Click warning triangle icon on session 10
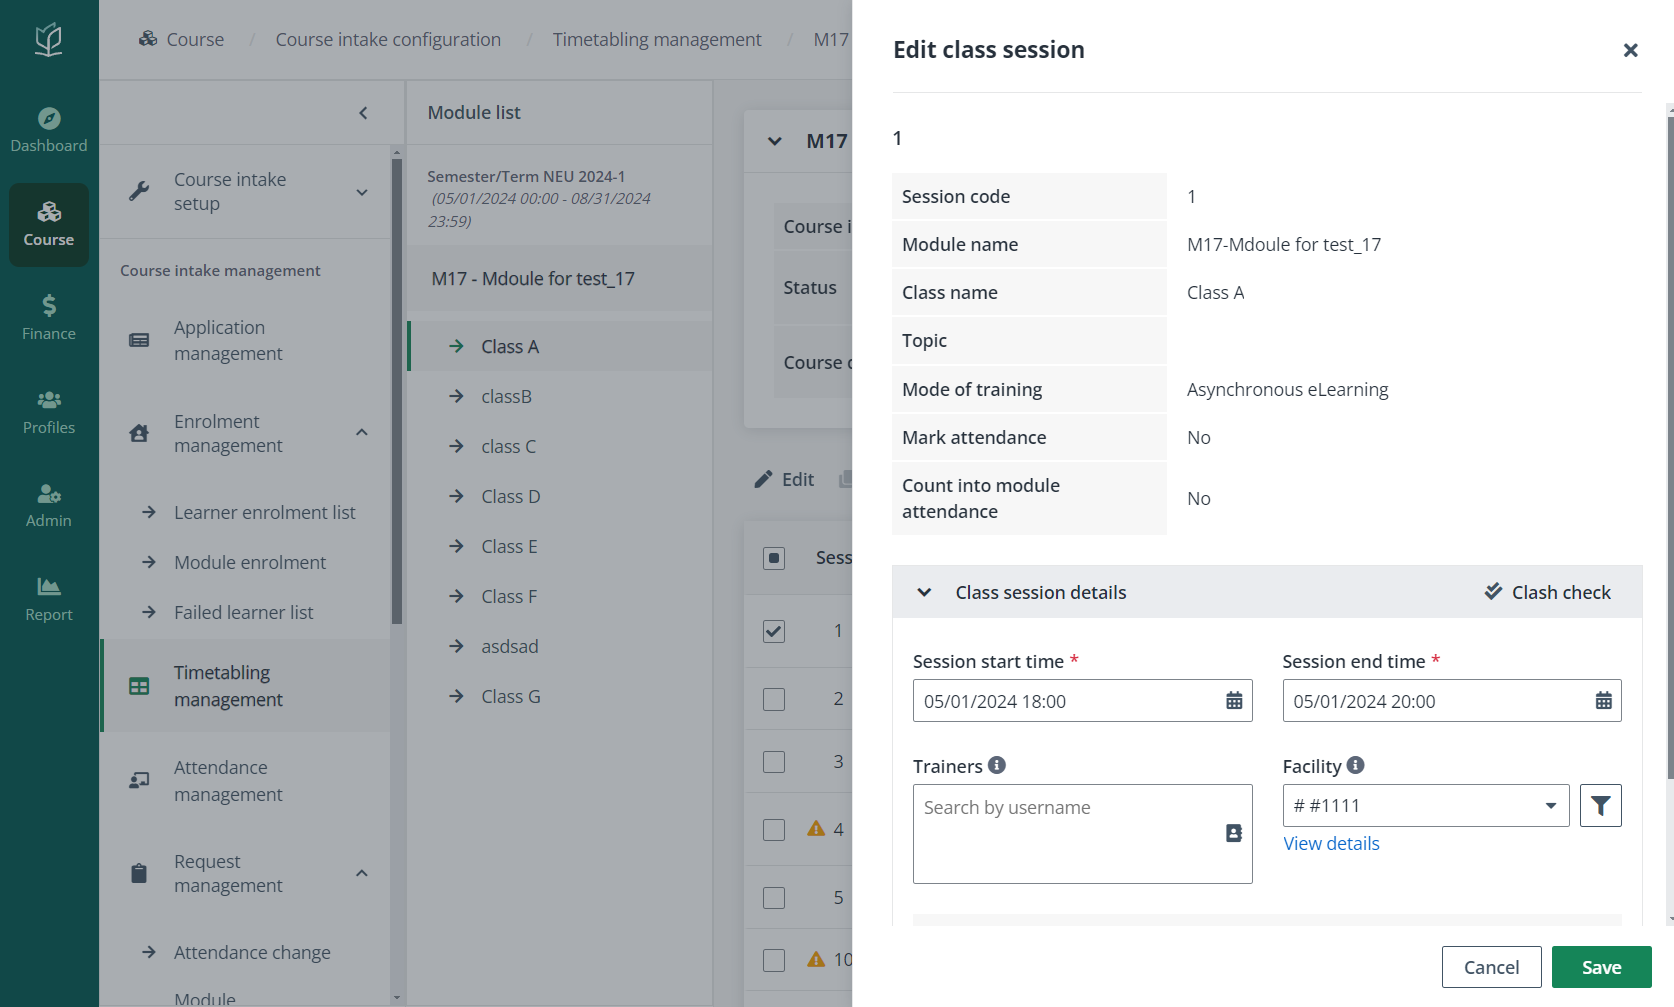Viewport: 1674px width, 1007px height. click(816, 958)
